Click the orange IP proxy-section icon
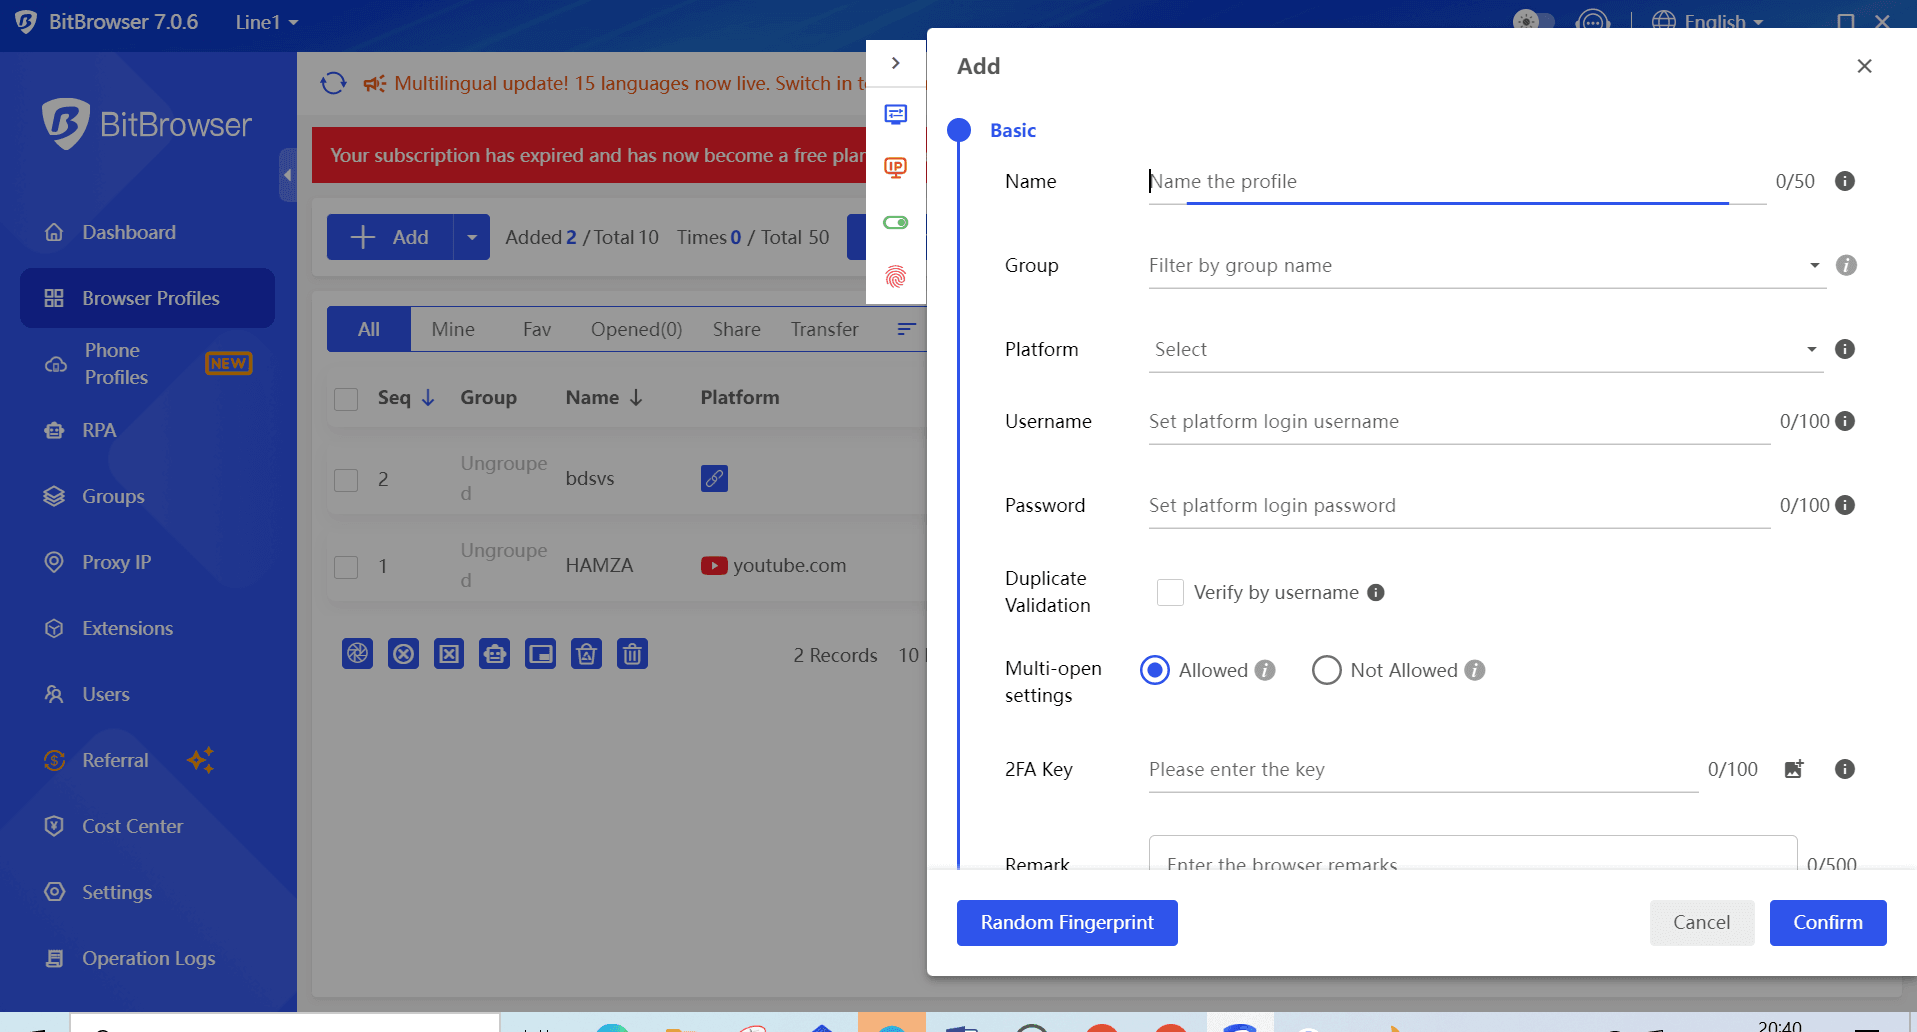 (896, 168)
